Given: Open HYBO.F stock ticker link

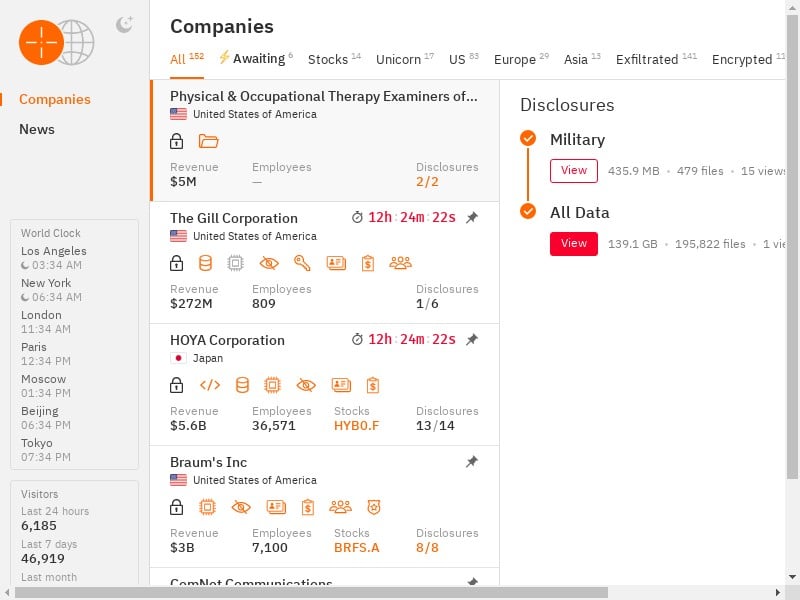Looking at the screenshot, I should (357, 426).
